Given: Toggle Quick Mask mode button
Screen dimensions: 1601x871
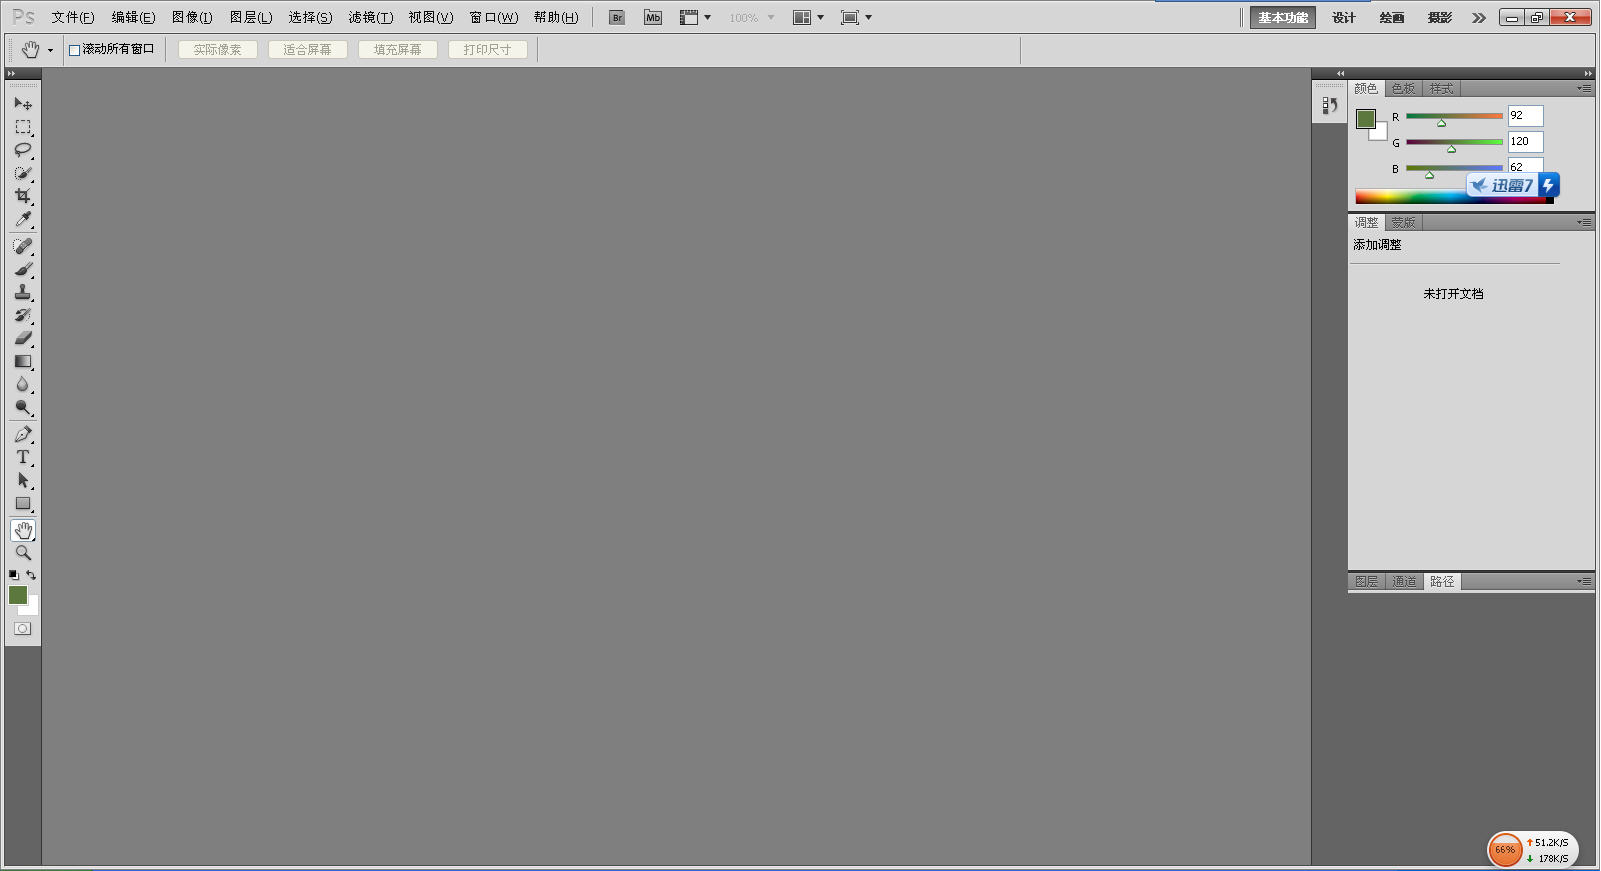Looking at the screenshot, I should point(22,629).
